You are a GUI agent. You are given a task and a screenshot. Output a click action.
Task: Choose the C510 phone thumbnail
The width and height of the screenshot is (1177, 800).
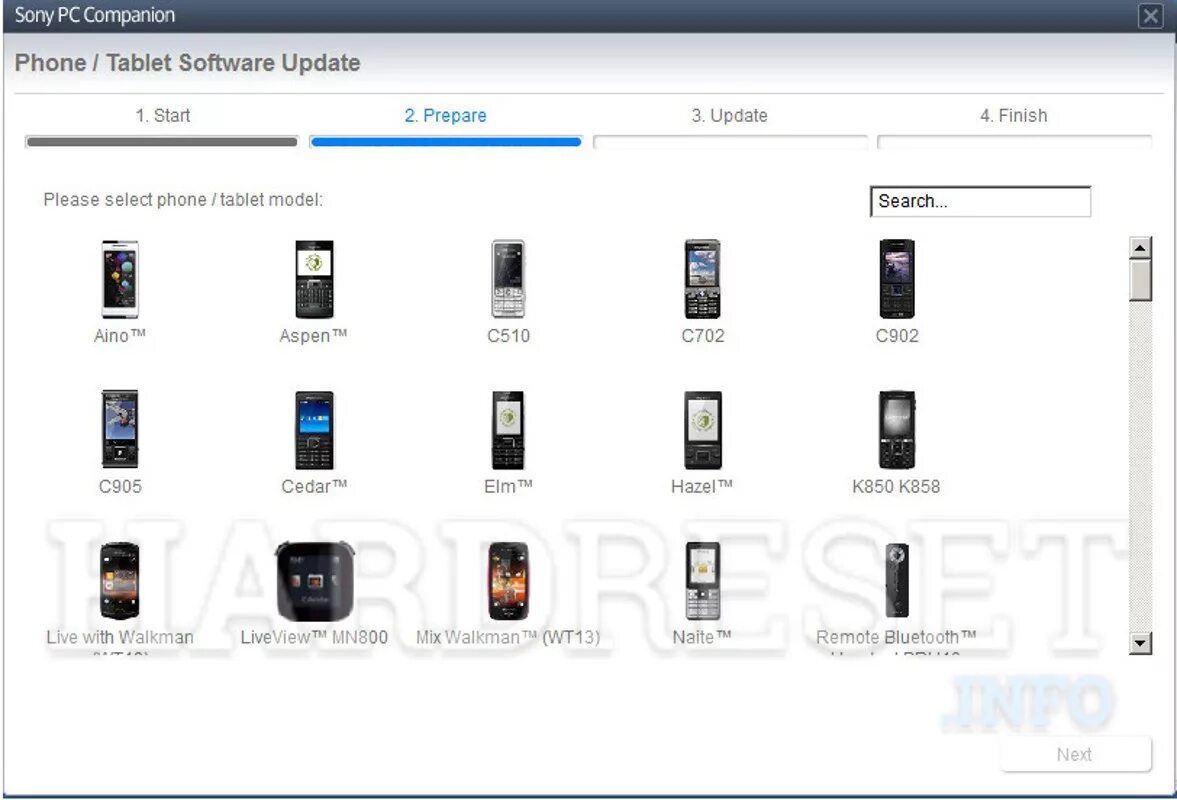pos(508,279)
